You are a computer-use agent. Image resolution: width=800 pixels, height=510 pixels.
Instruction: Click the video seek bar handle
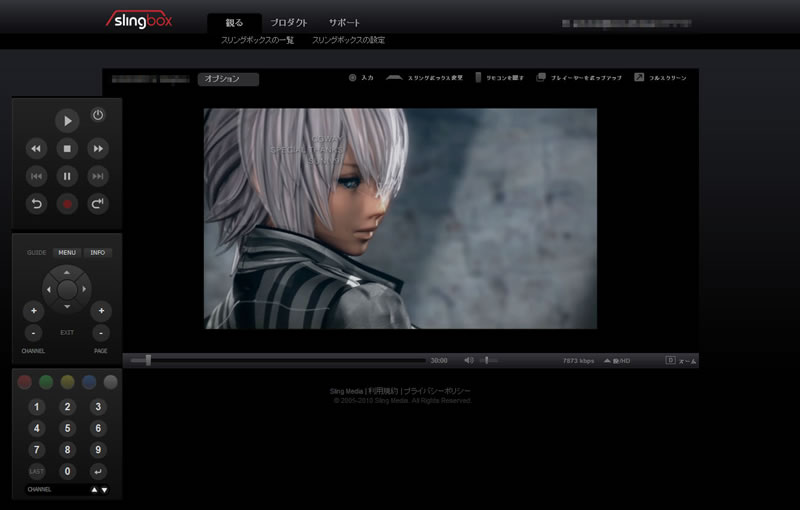point(148,360)
